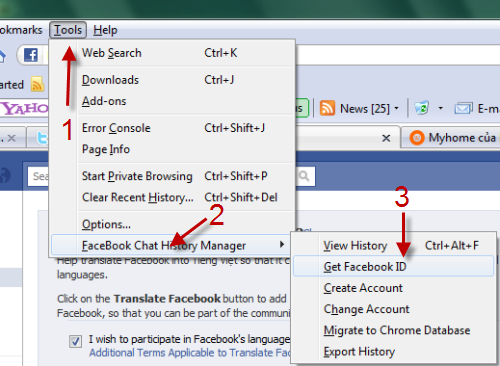Click the E-mail envelope icon
The width and height of the screenshot is (500, 366).
(x=463, y=108)
